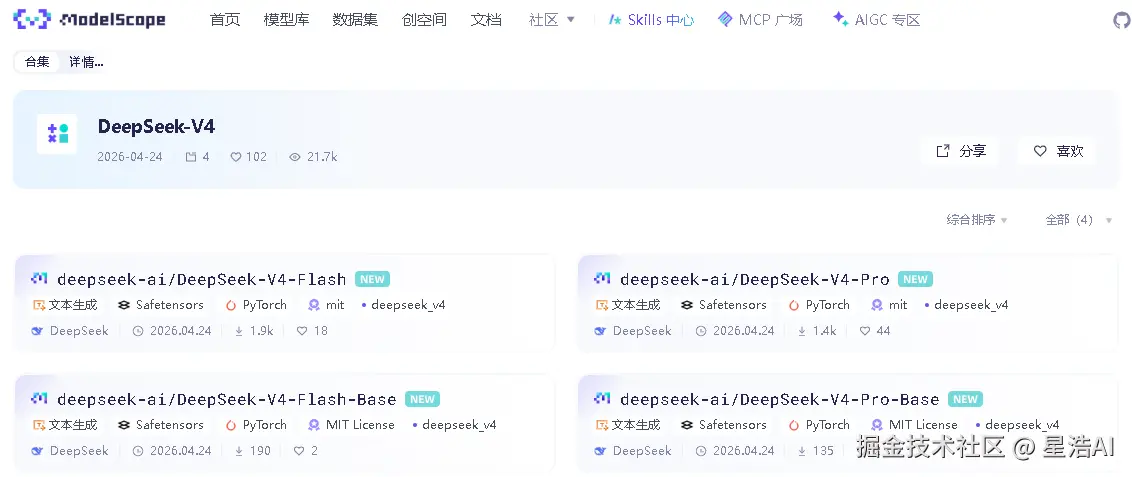Click the DeepSeek organization icon in DeepSeek-V4-Flash card

coord(38,331)
